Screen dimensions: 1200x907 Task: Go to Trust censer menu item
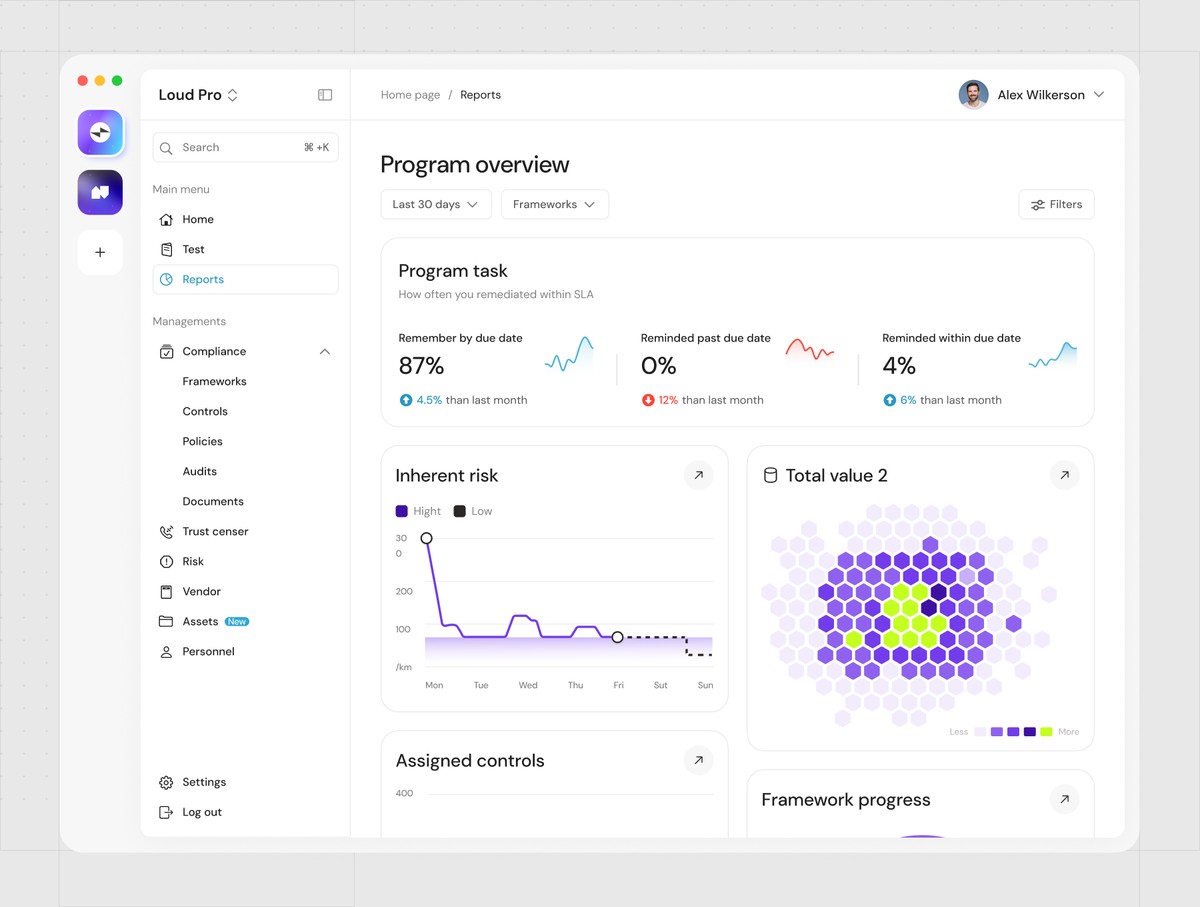tap(214, 531)
